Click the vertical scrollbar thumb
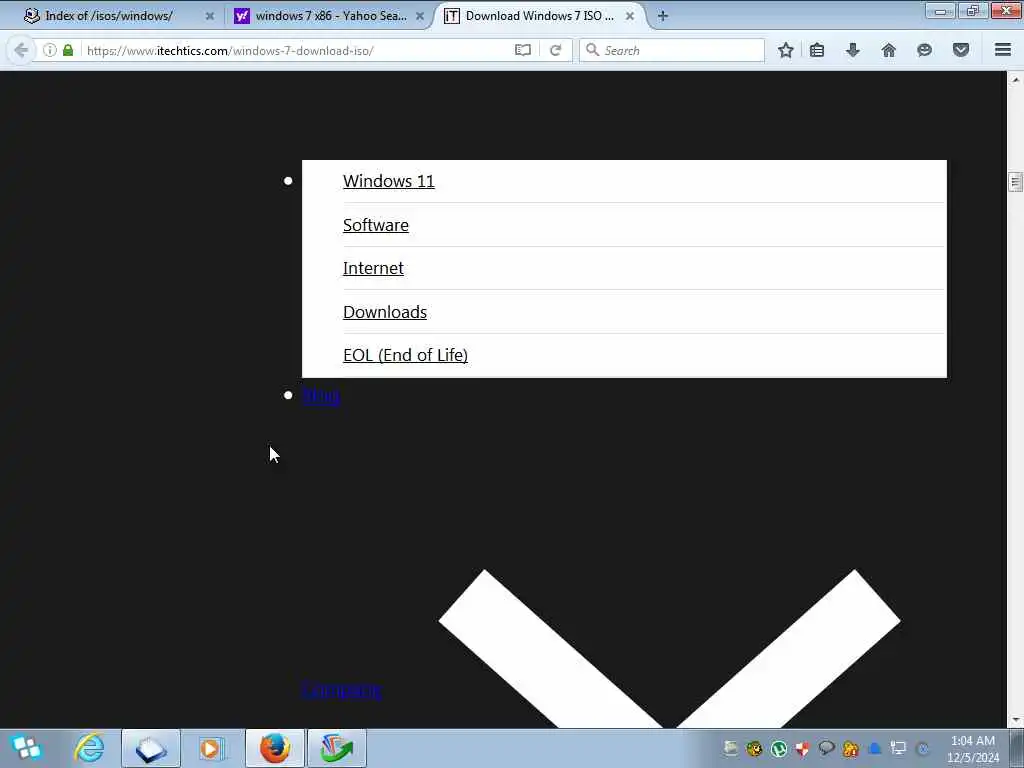The width and height of the screenshot is (1024, 768). point(1015,182)
